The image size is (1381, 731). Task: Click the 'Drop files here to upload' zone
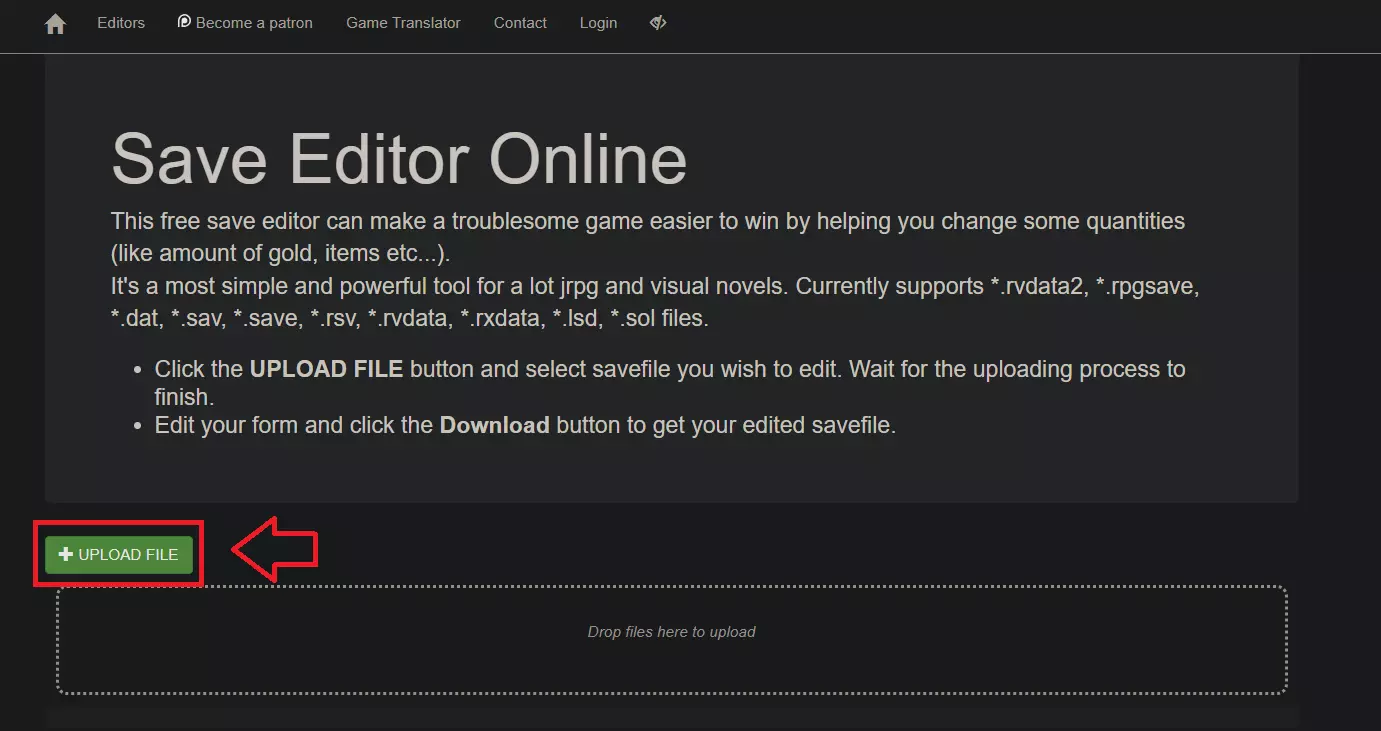(x=671, y=640)
